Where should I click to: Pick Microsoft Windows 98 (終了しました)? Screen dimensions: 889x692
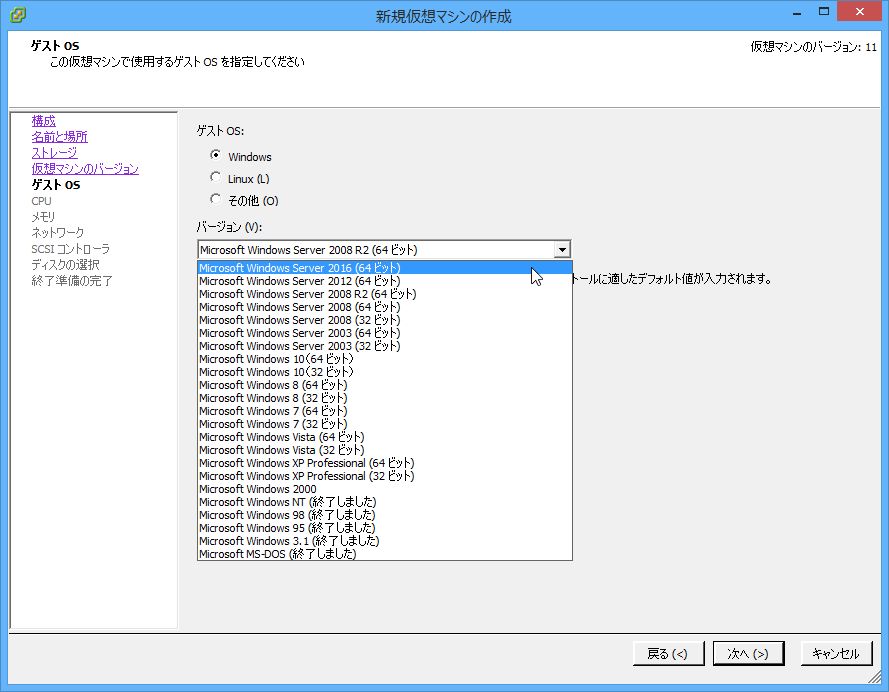(x=384, y=515)
